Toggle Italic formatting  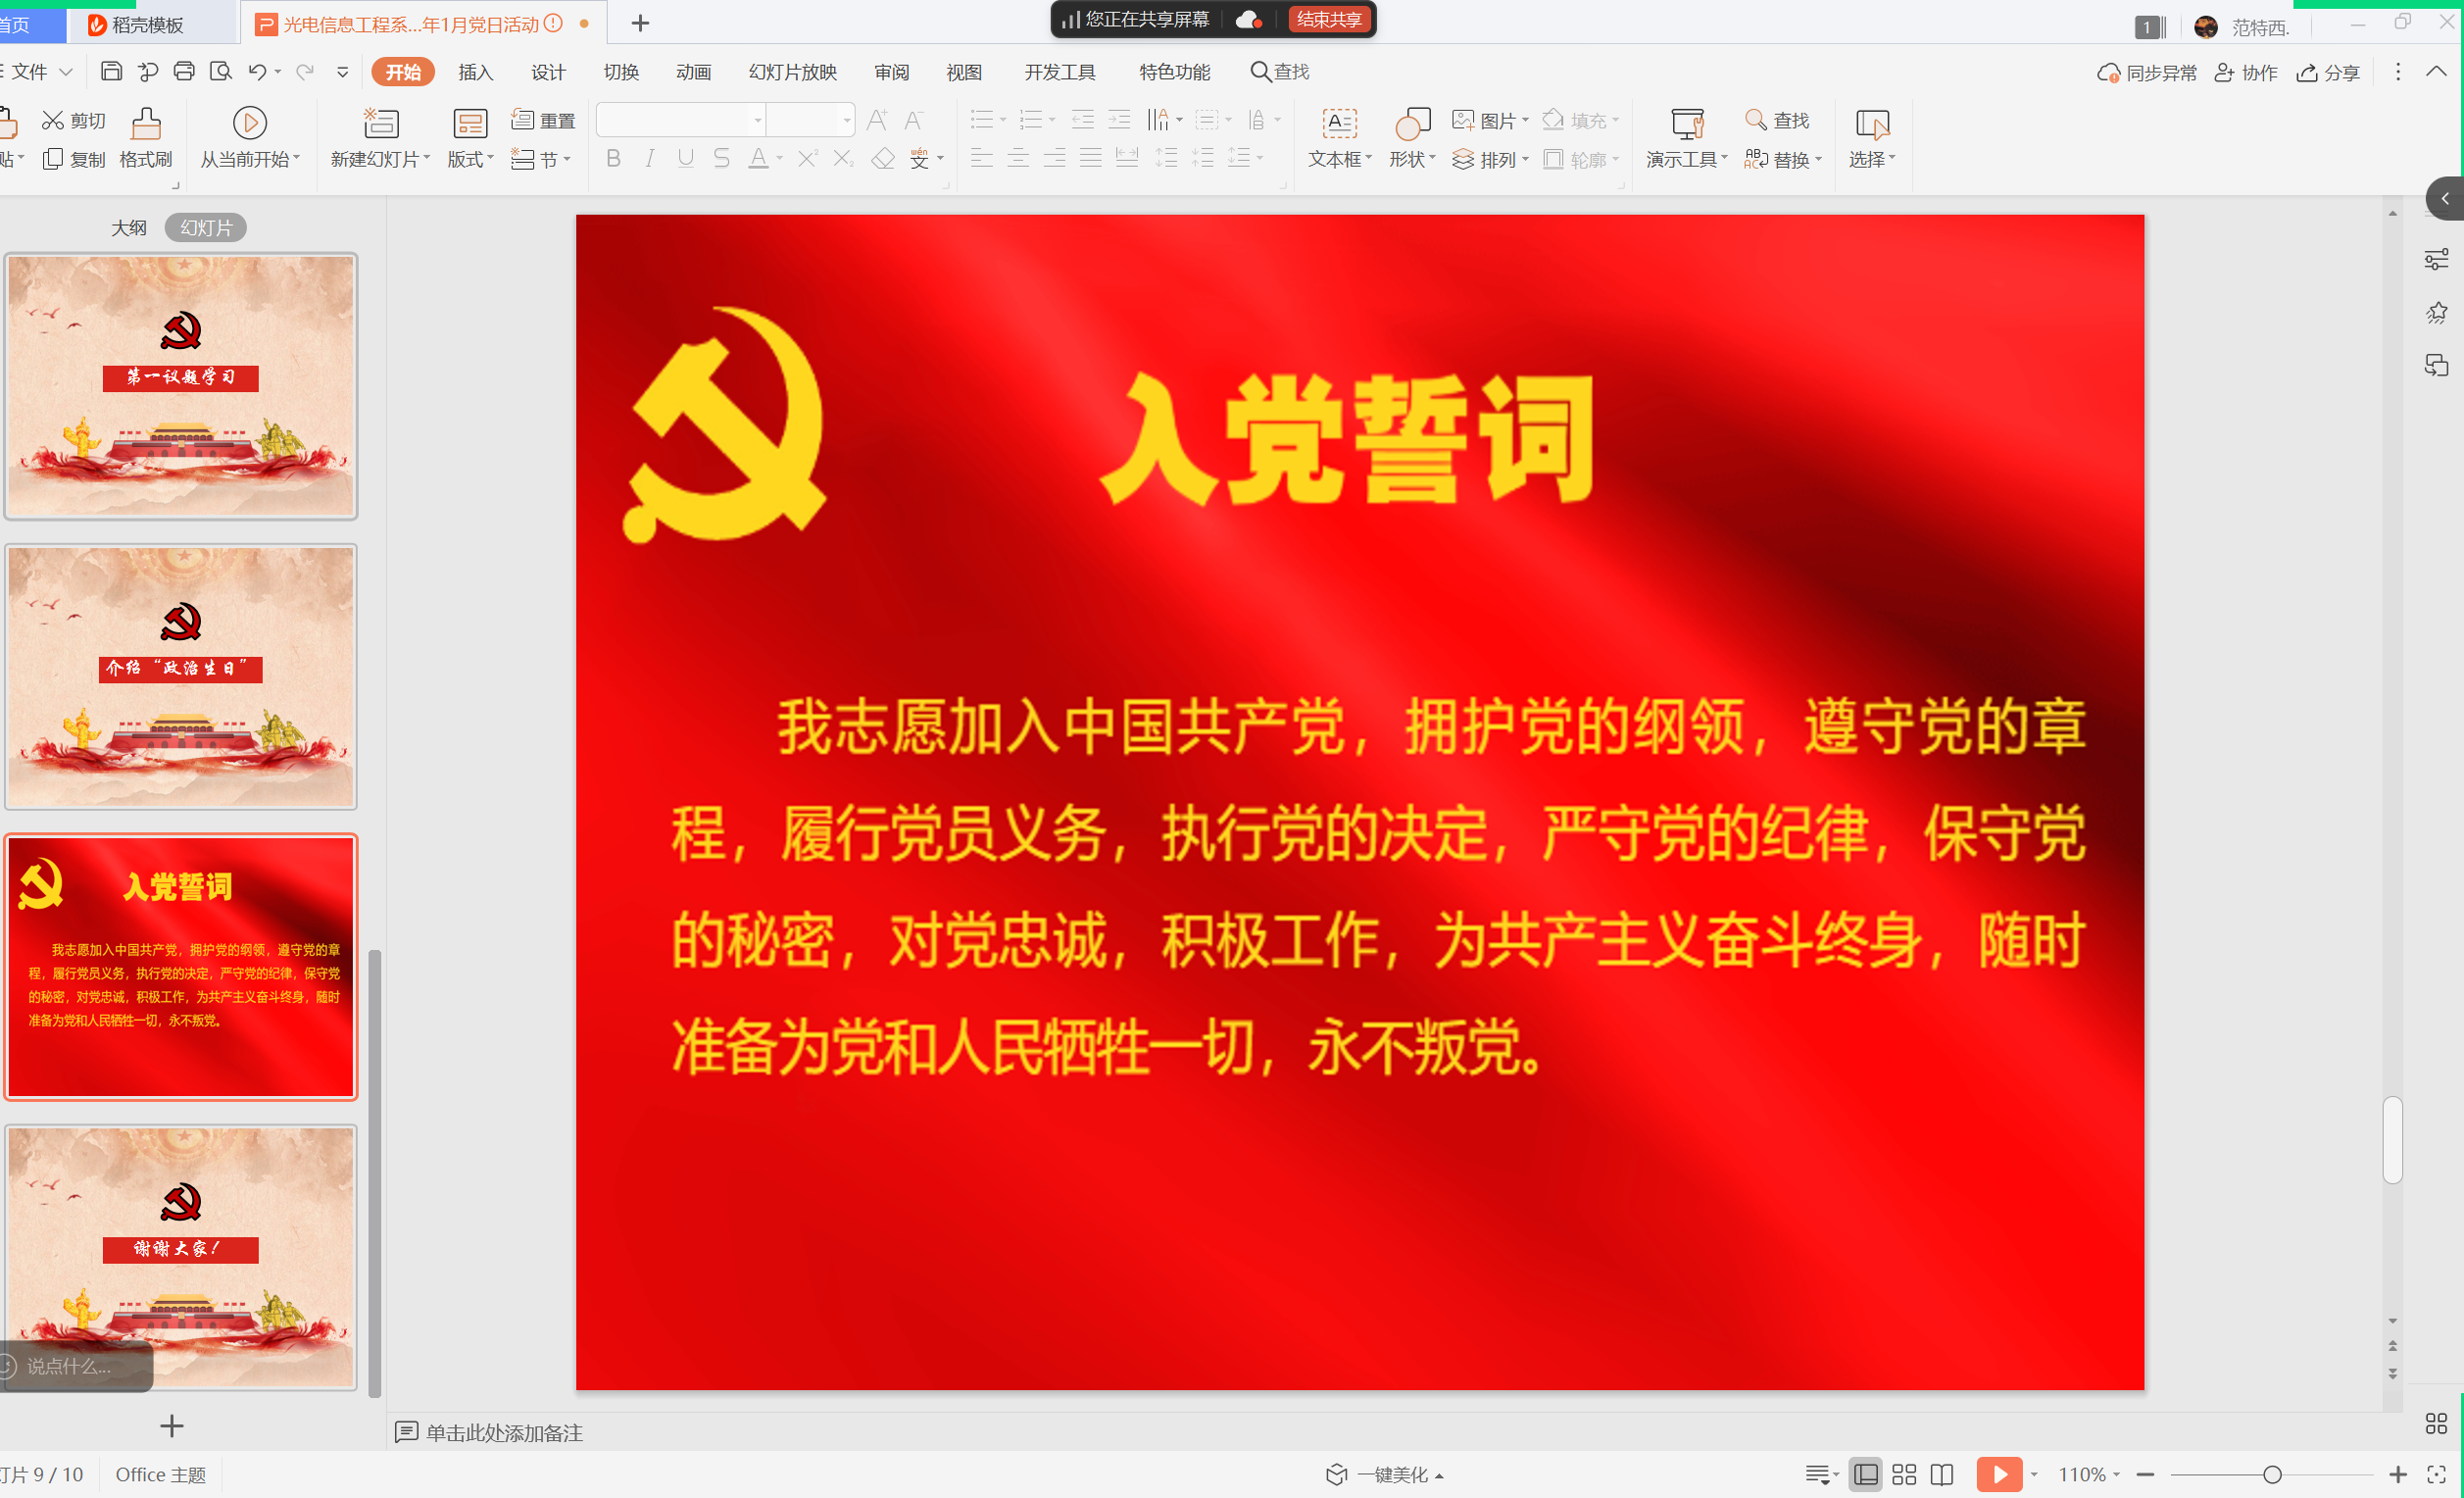[650, 159]
